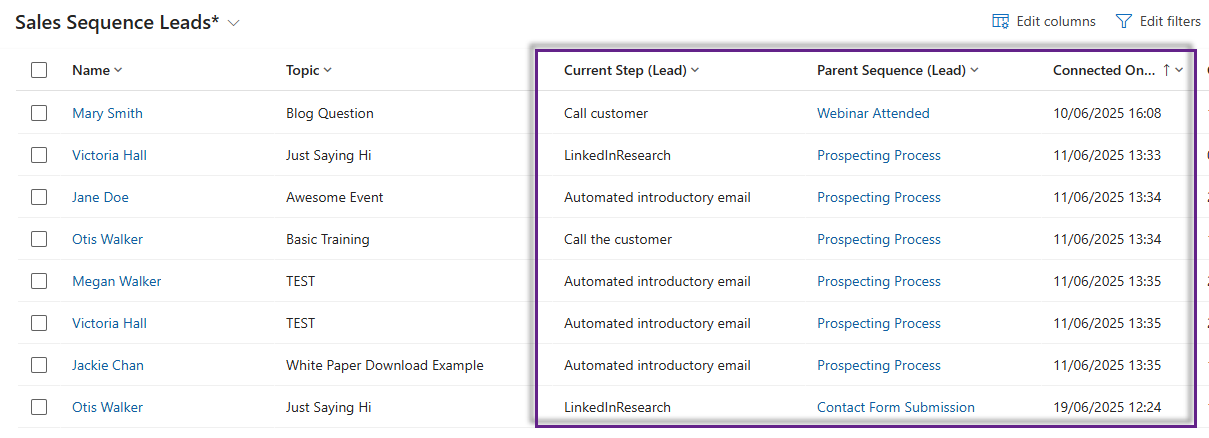Click the Edit filters funnel icon
Image resolution: width=1209 pixels, height=438 pixels.
click(1123, 21)
